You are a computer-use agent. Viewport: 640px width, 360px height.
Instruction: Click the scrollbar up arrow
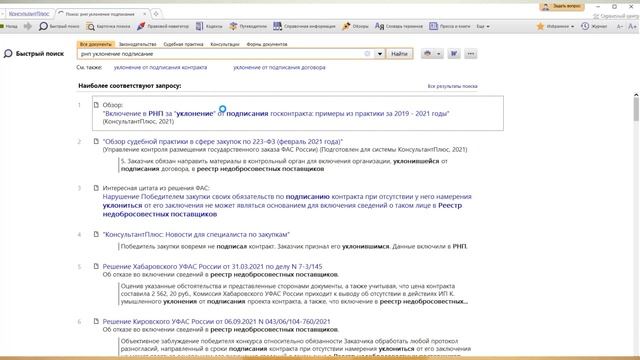point(636,95)
